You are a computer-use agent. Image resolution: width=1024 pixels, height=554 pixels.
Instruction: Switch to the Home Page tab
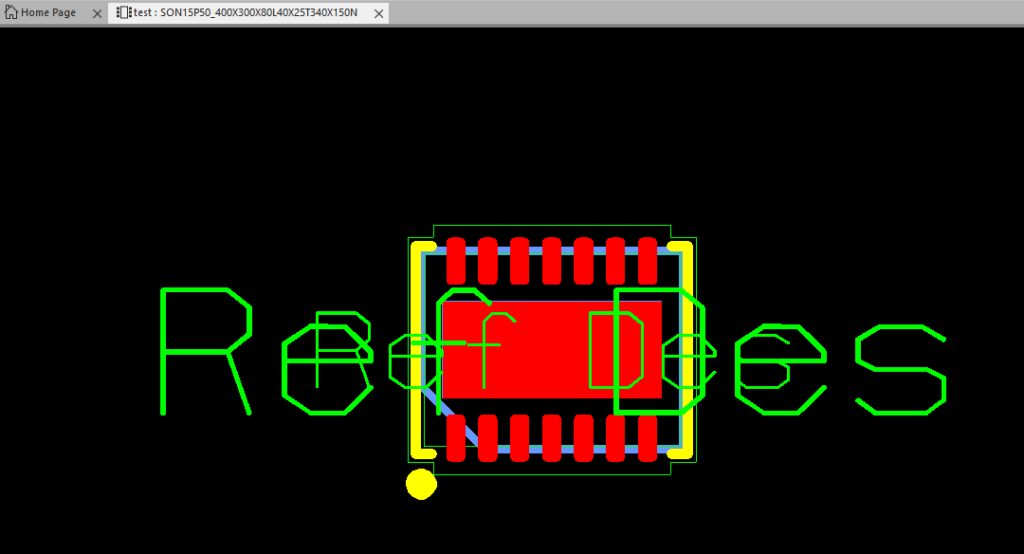49,13
